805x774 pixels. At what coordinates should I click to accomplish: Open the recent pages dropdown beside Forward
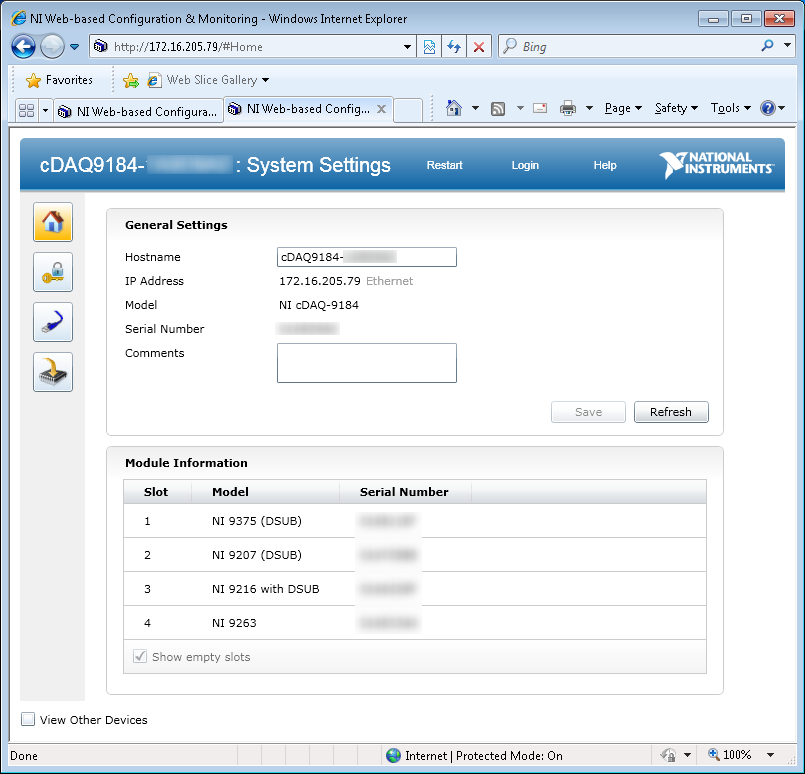pyautogui.click(x=74, y=47)
